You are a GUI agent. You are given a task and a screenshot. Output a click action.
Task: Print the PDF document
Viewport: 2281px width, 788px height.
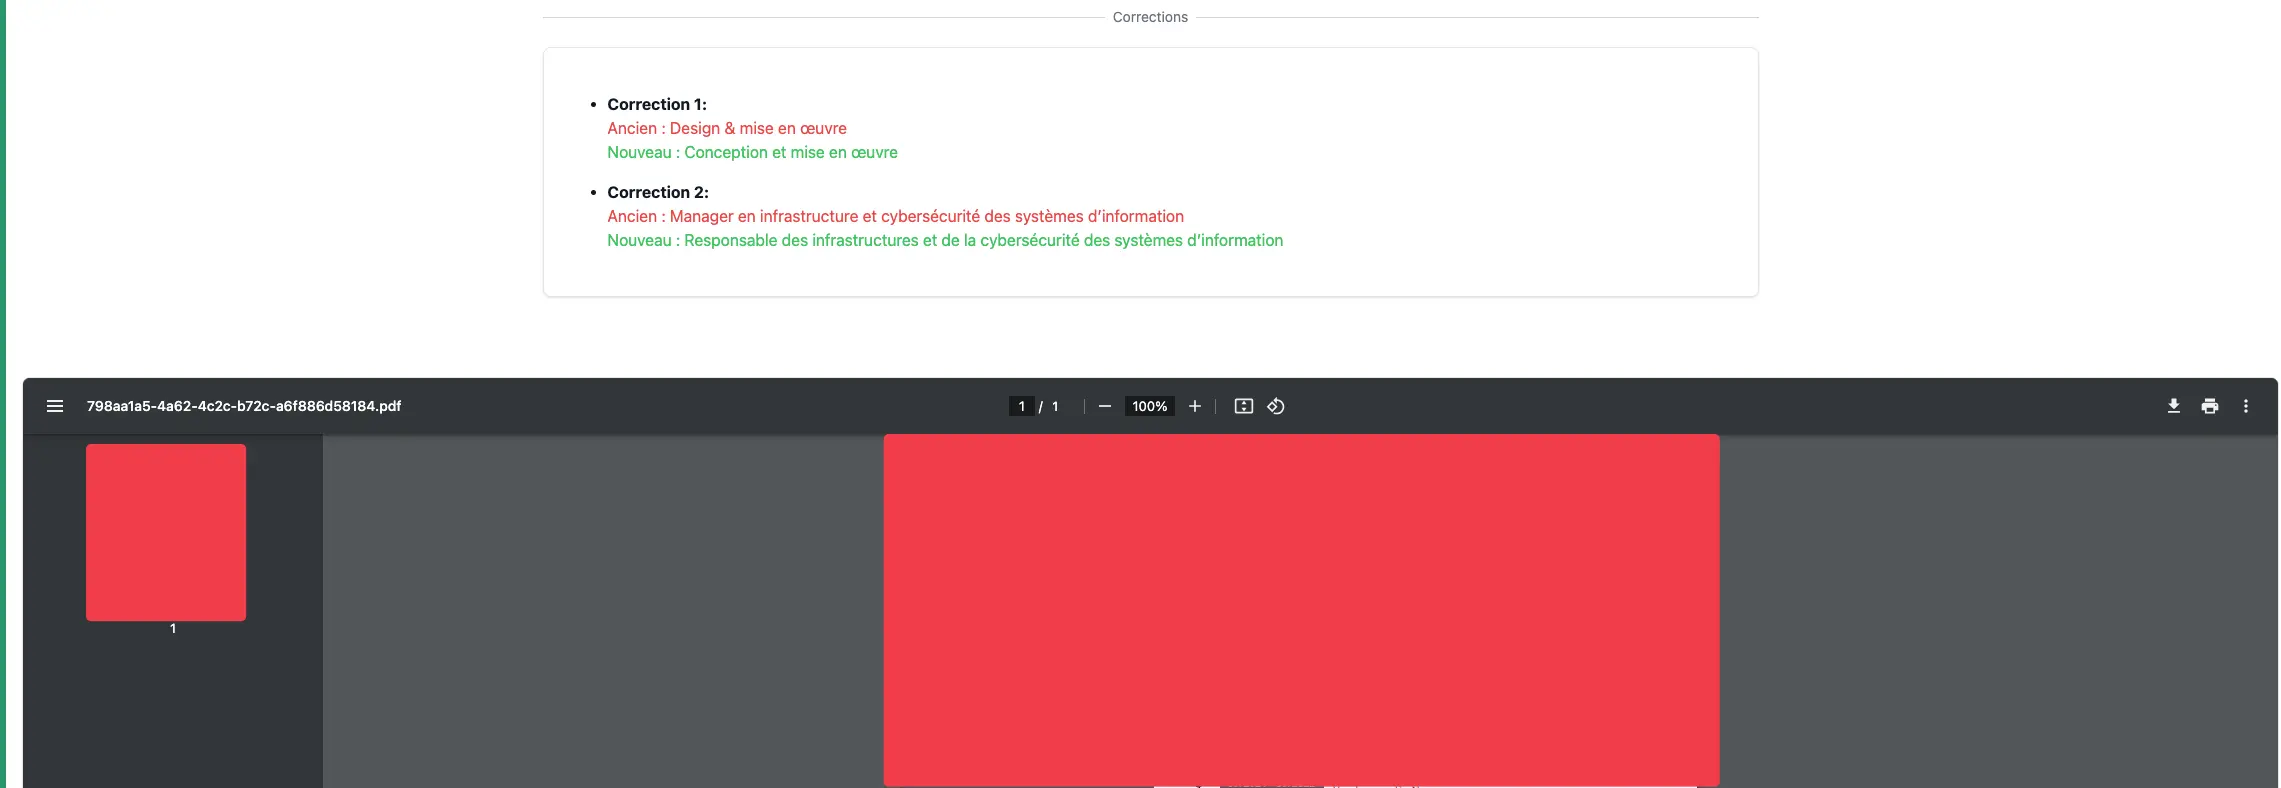click(x=2209, y=406)
